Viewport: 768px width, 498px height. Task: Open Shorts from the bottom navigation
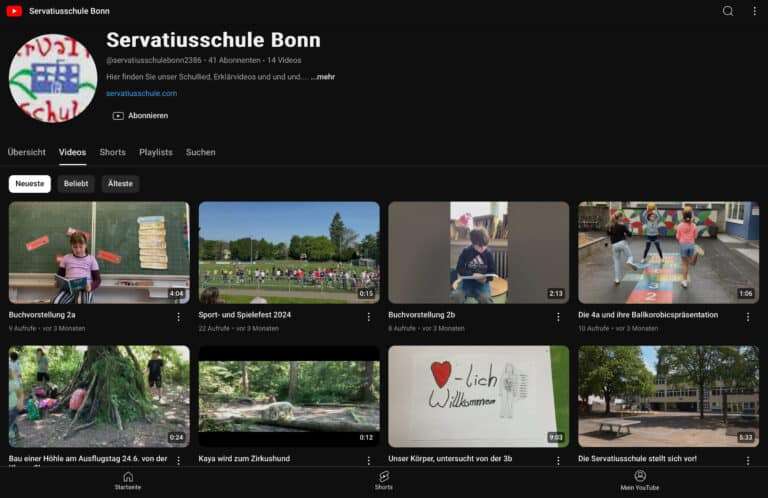coord(384,480)
